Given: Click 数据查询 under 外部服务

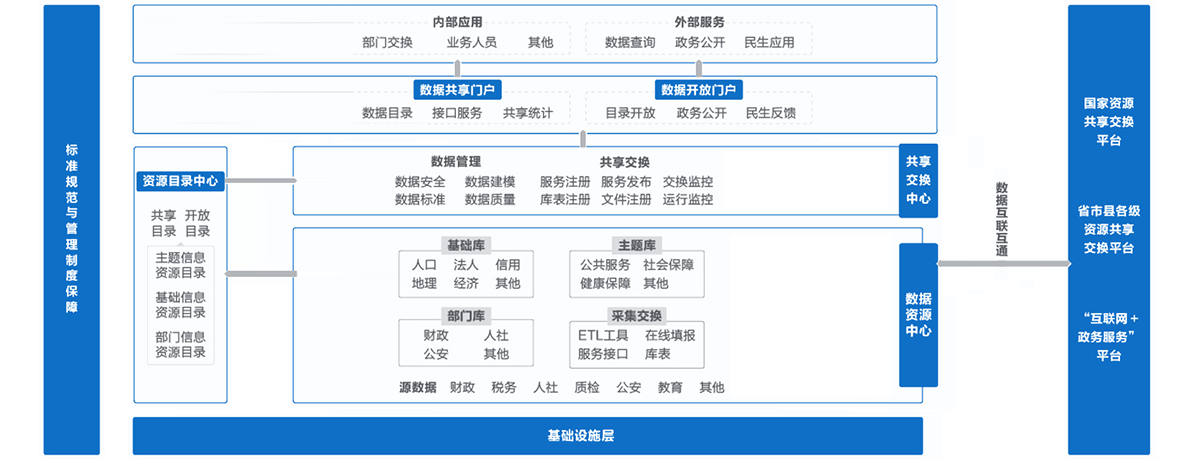Looking at the screenshot, I should (630, 43).
